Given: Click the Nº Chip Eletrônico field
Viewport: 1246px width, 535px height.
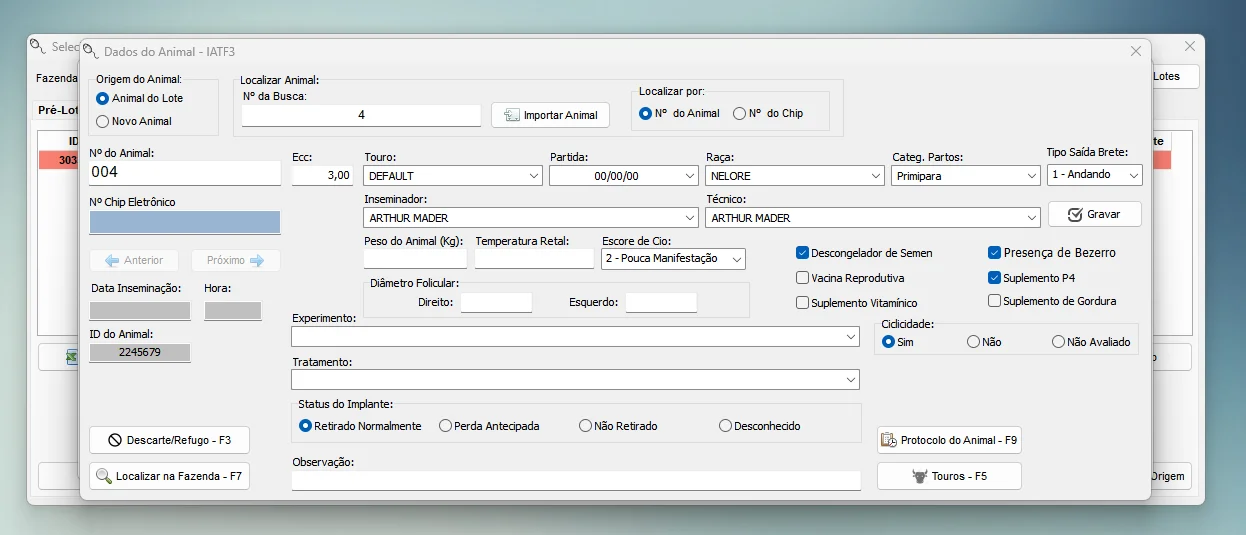Looking at the screenshot, I should (185, 222).
